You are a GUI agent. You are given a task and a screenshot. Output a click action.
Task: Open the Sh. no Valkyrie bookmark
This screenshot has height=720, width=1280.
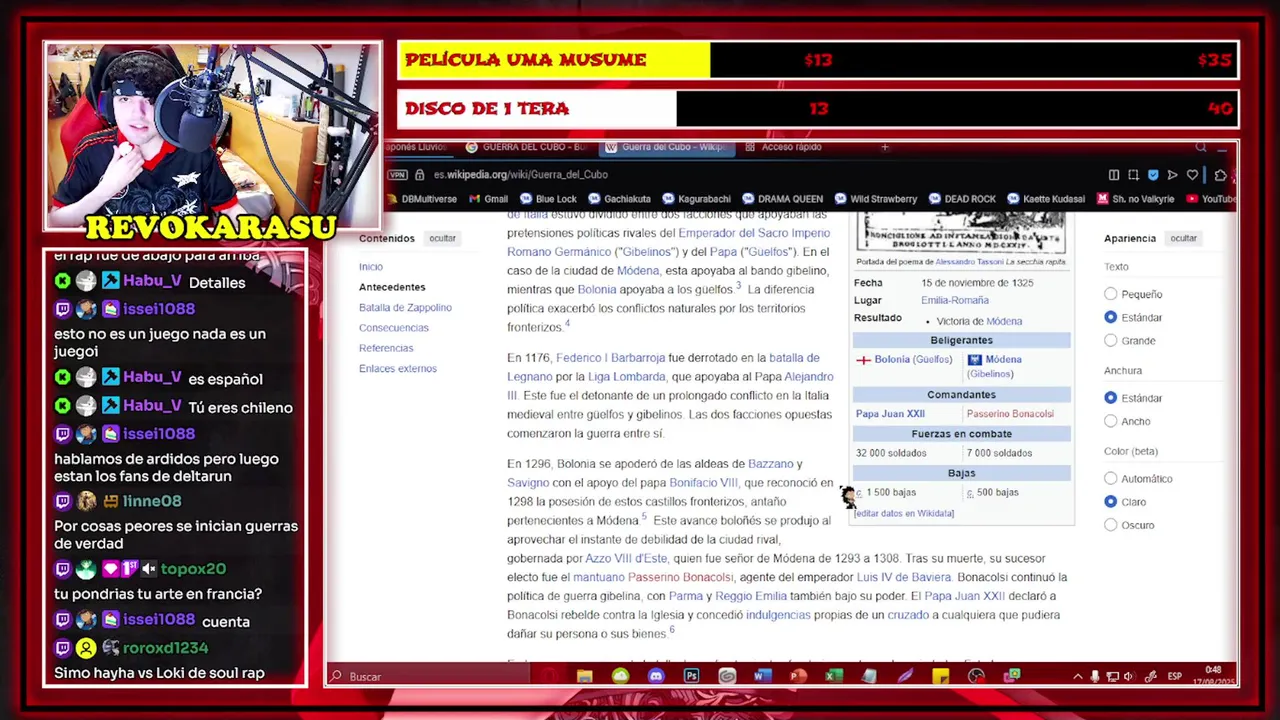1135,199
